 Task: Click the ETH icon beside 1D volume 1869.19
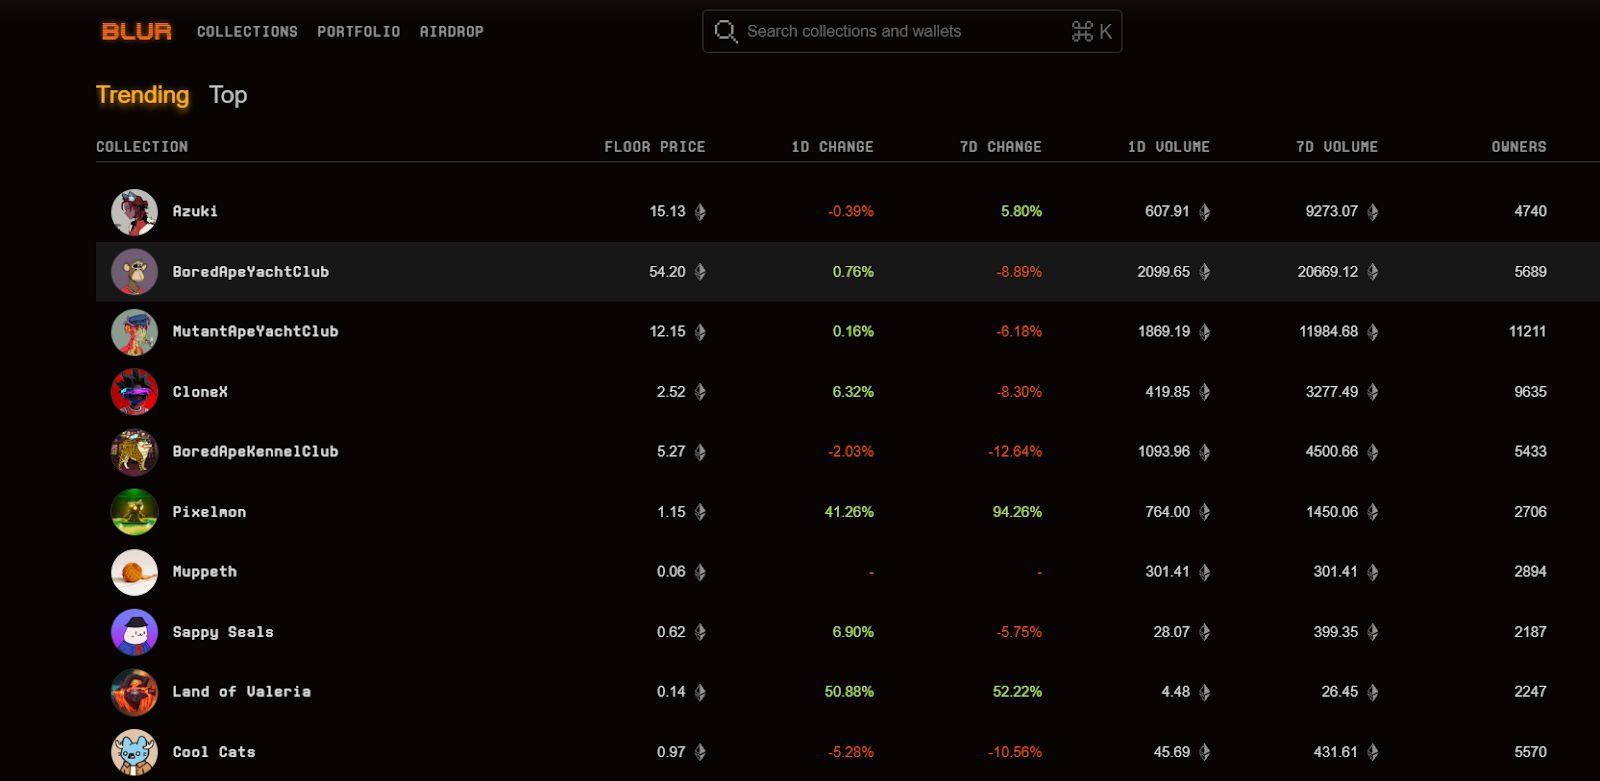click(1204, 332)
